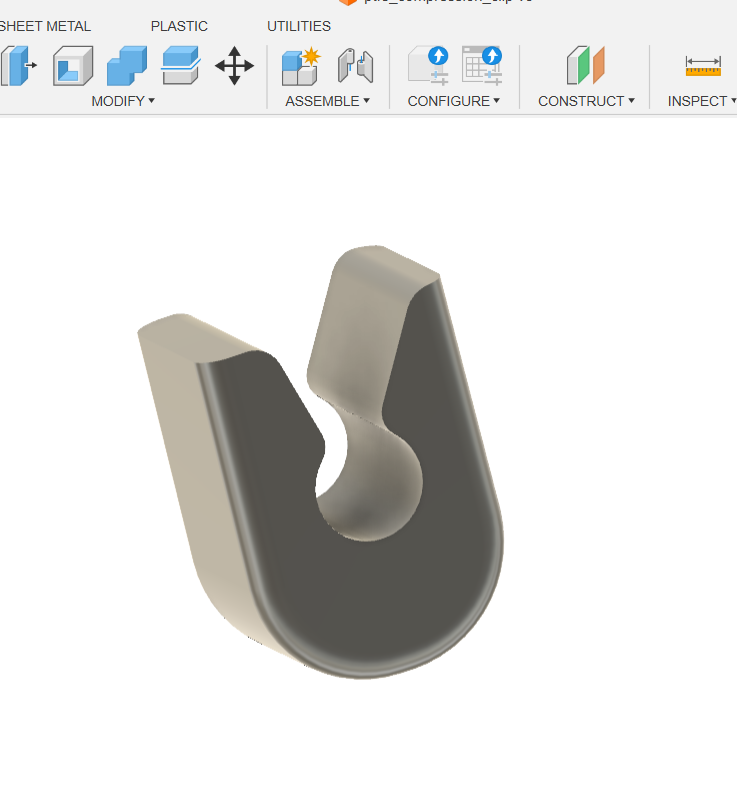The image size is (737, 810).
Task: Activate the Move/Copy arrows tool
Action: (x=234, y=66)
